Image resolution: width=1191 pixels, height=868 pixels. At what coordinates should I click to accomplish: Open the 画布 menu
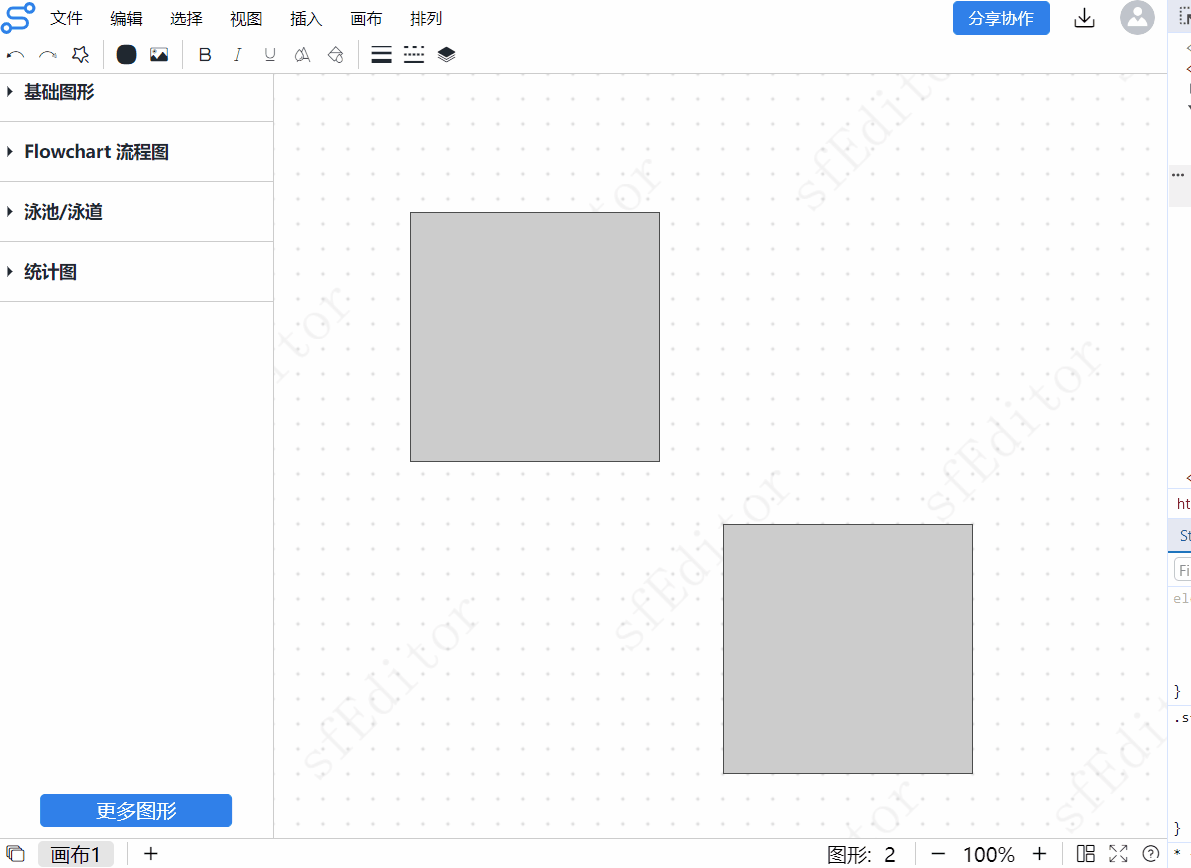click(366, 18)
